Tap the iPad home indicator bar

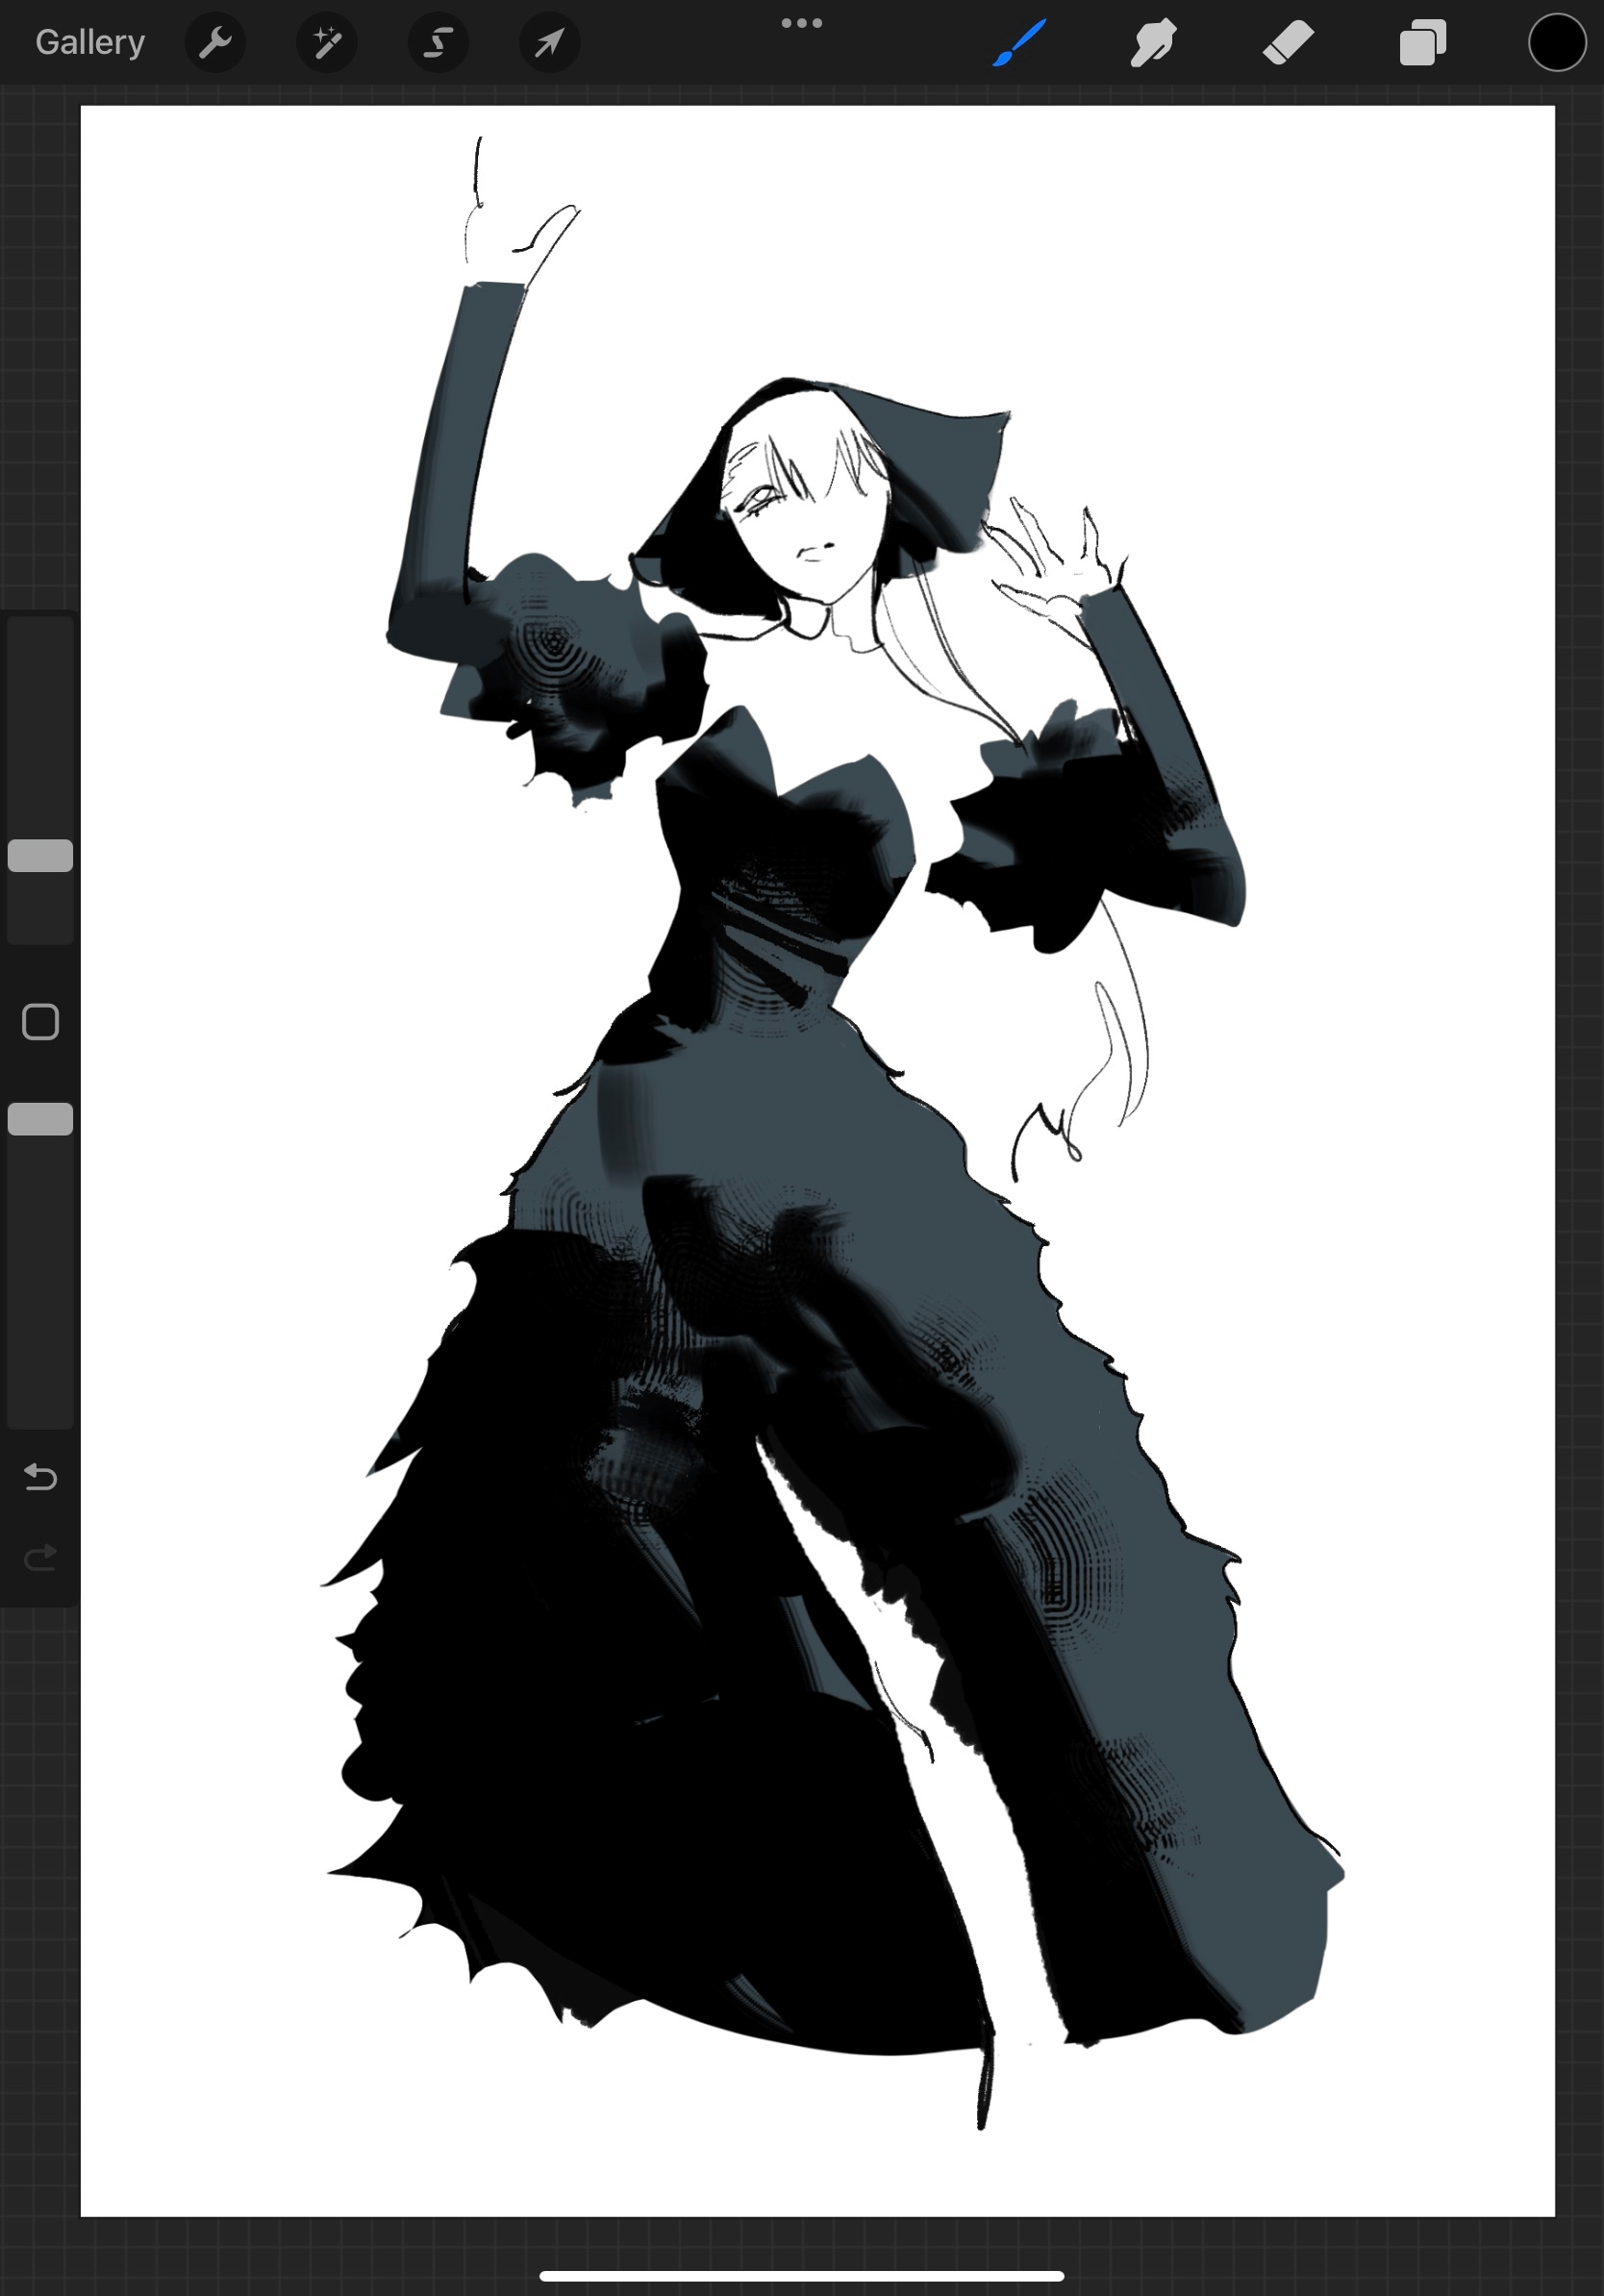801,2277
